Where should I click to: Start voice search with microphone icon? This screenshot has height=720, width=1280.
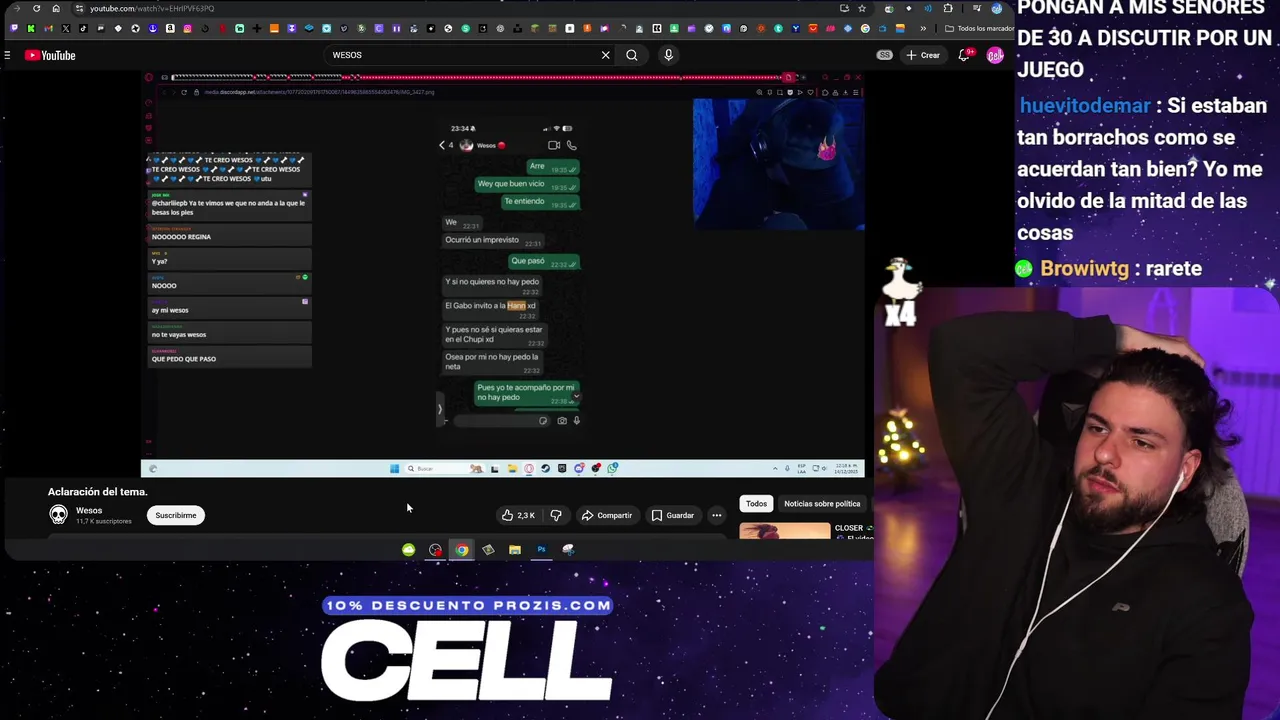click(x=668, y=55)
